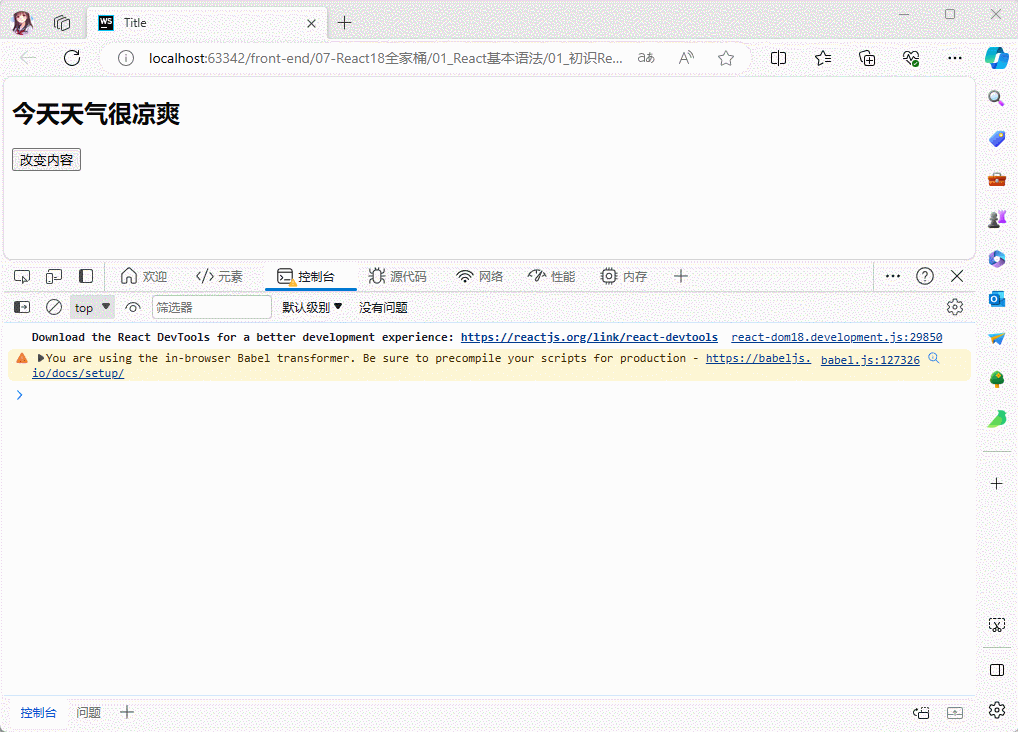Click the 筛选器 filter input field

click(211, 307)
